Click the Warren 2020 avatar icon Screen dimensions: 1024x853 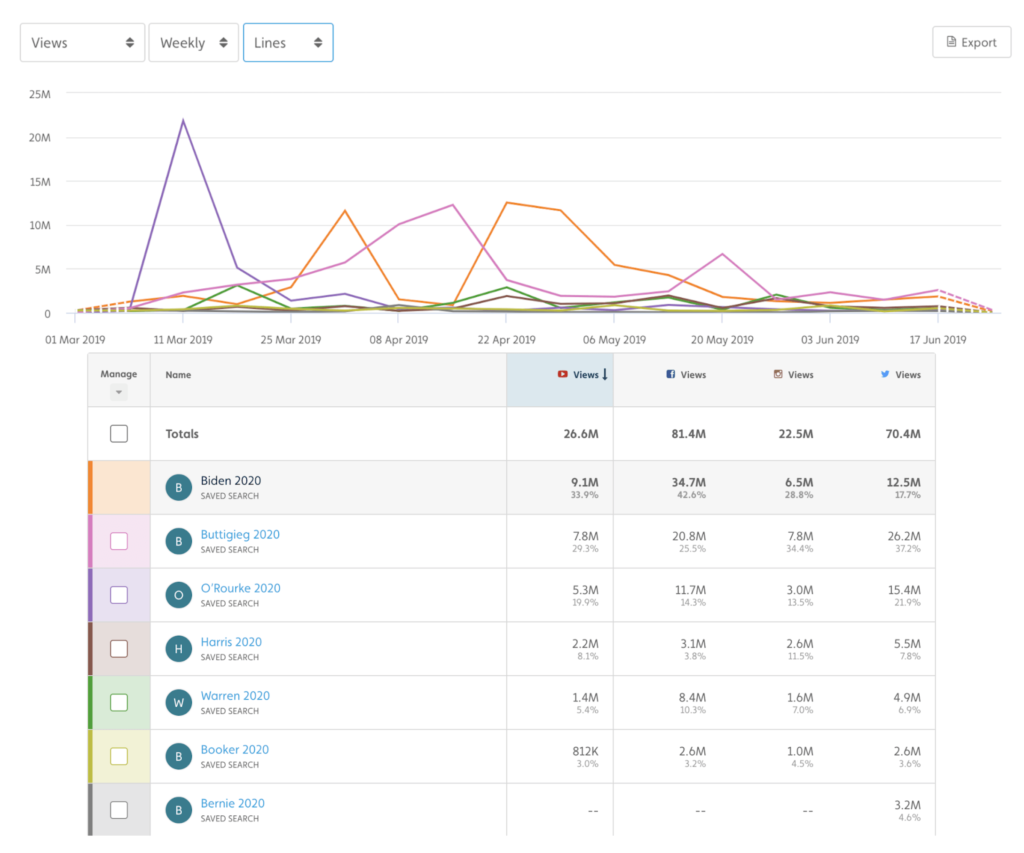tap(178, 703)
